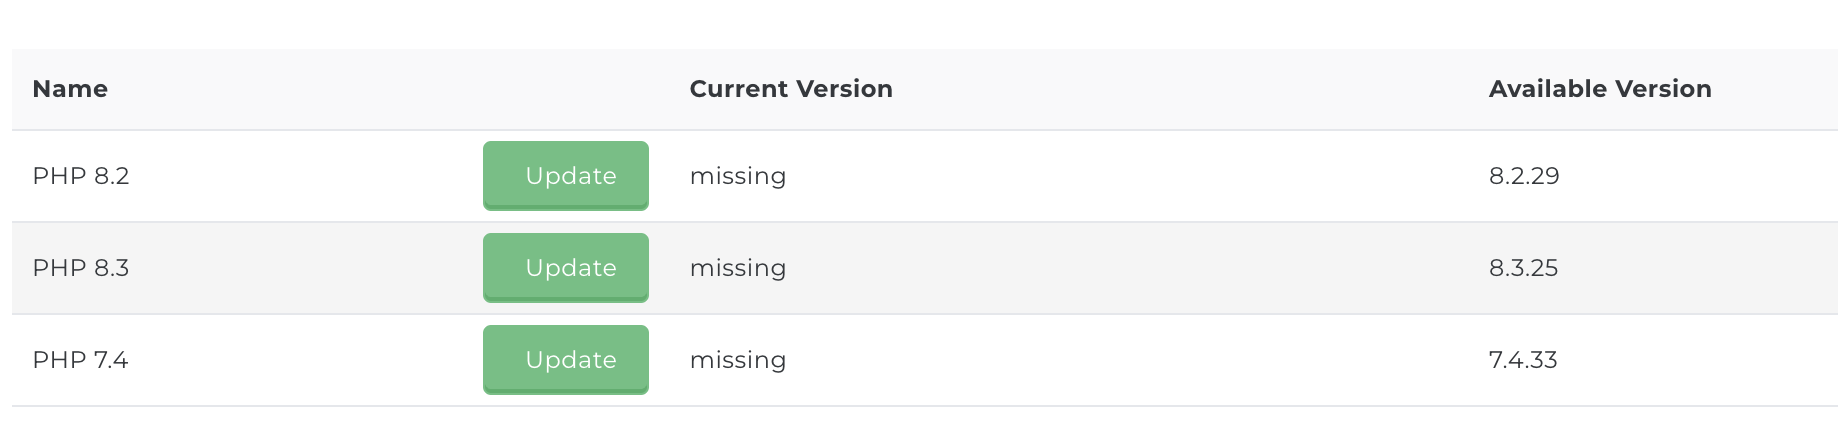Install version 8.2.29 using its green button

pyautogui.click(x=566, y=176)
